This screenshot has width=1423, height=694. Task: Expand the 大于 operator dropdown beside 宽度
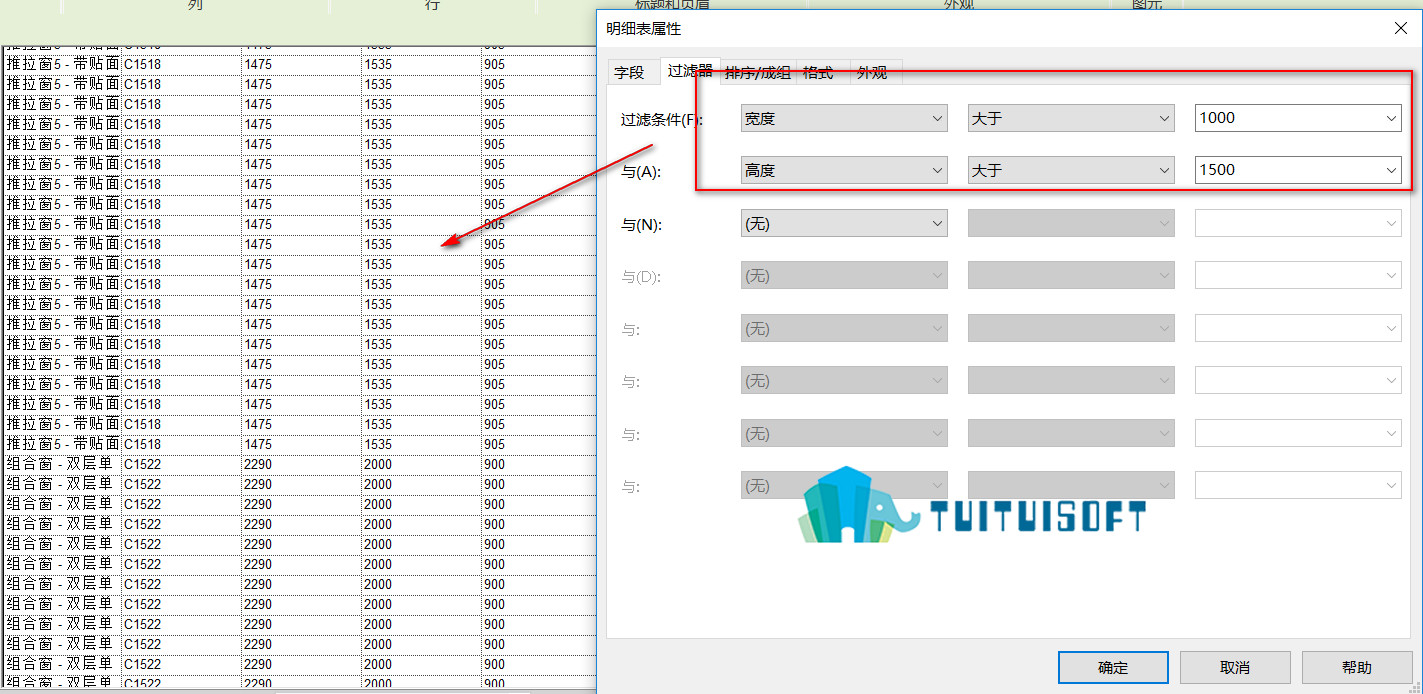click(x=1071, y=118)
